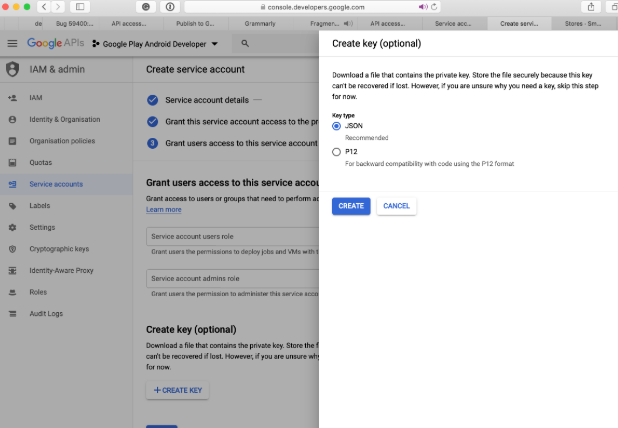Click the search magnifier icon

(x=245, y=43)
